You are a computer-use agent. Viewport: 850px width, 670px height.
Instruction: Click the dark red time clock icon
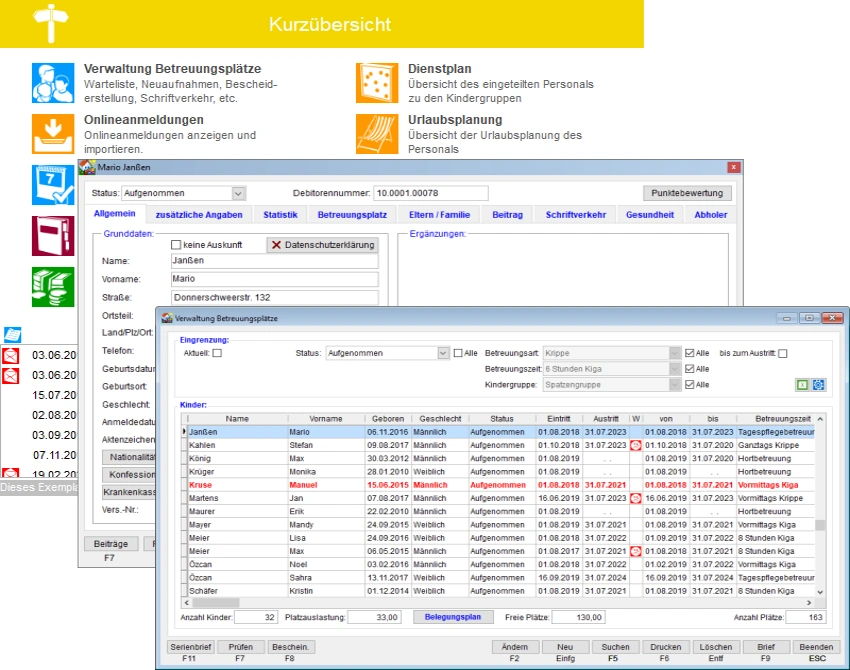pyautogui.click(x=52, y=236)
